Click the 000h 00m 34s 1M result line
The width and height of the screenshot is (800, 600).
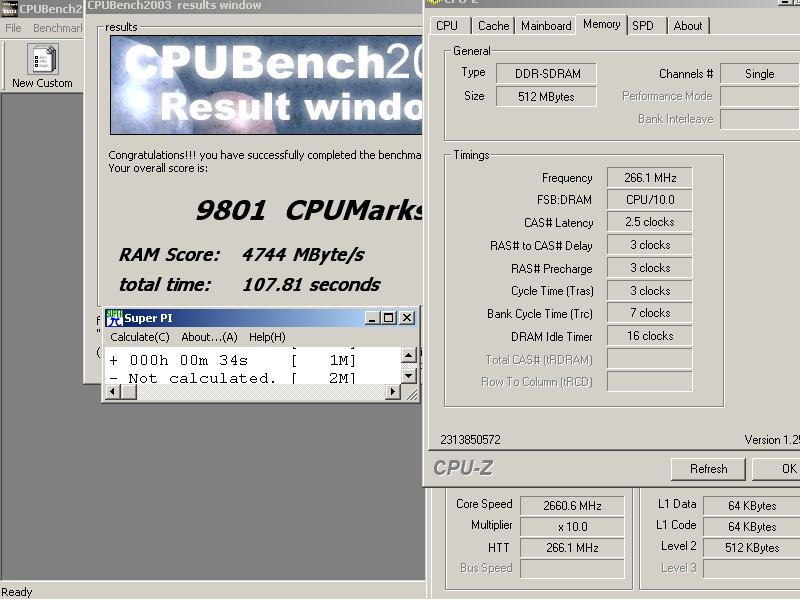point(232,360)
